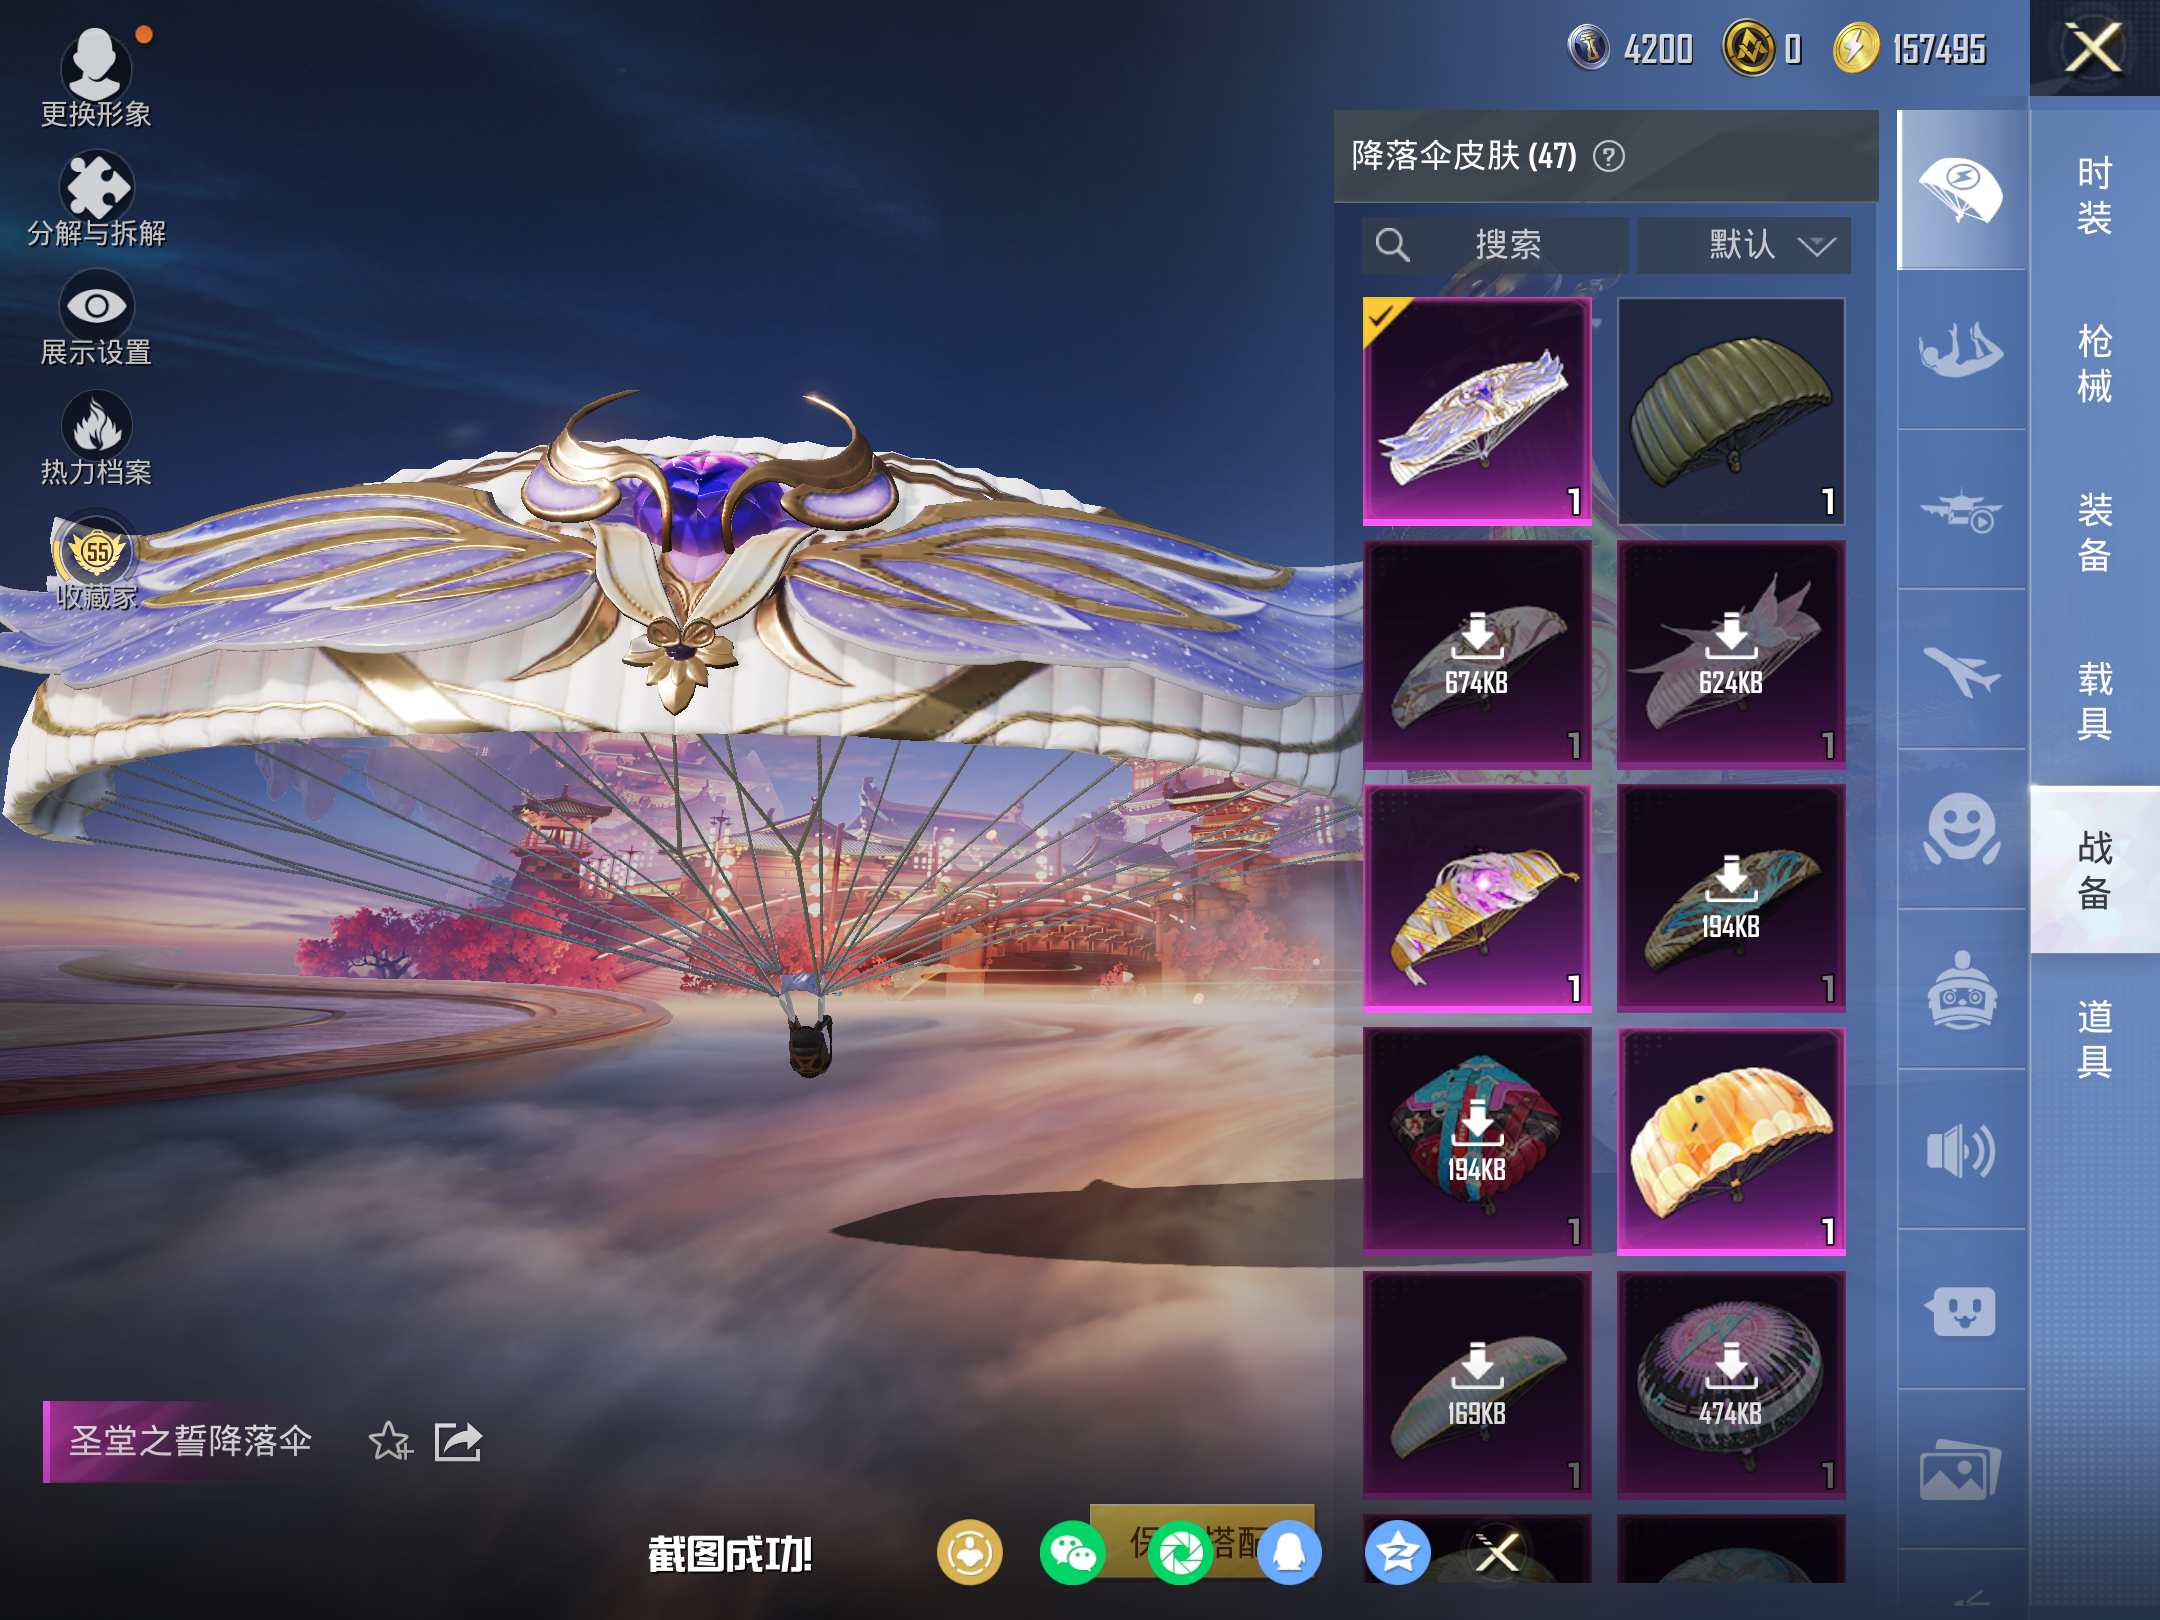The height and width of the screenshot is (1620, 2160).
Task: Click 更换形象 button
Action: click(96, 72)
